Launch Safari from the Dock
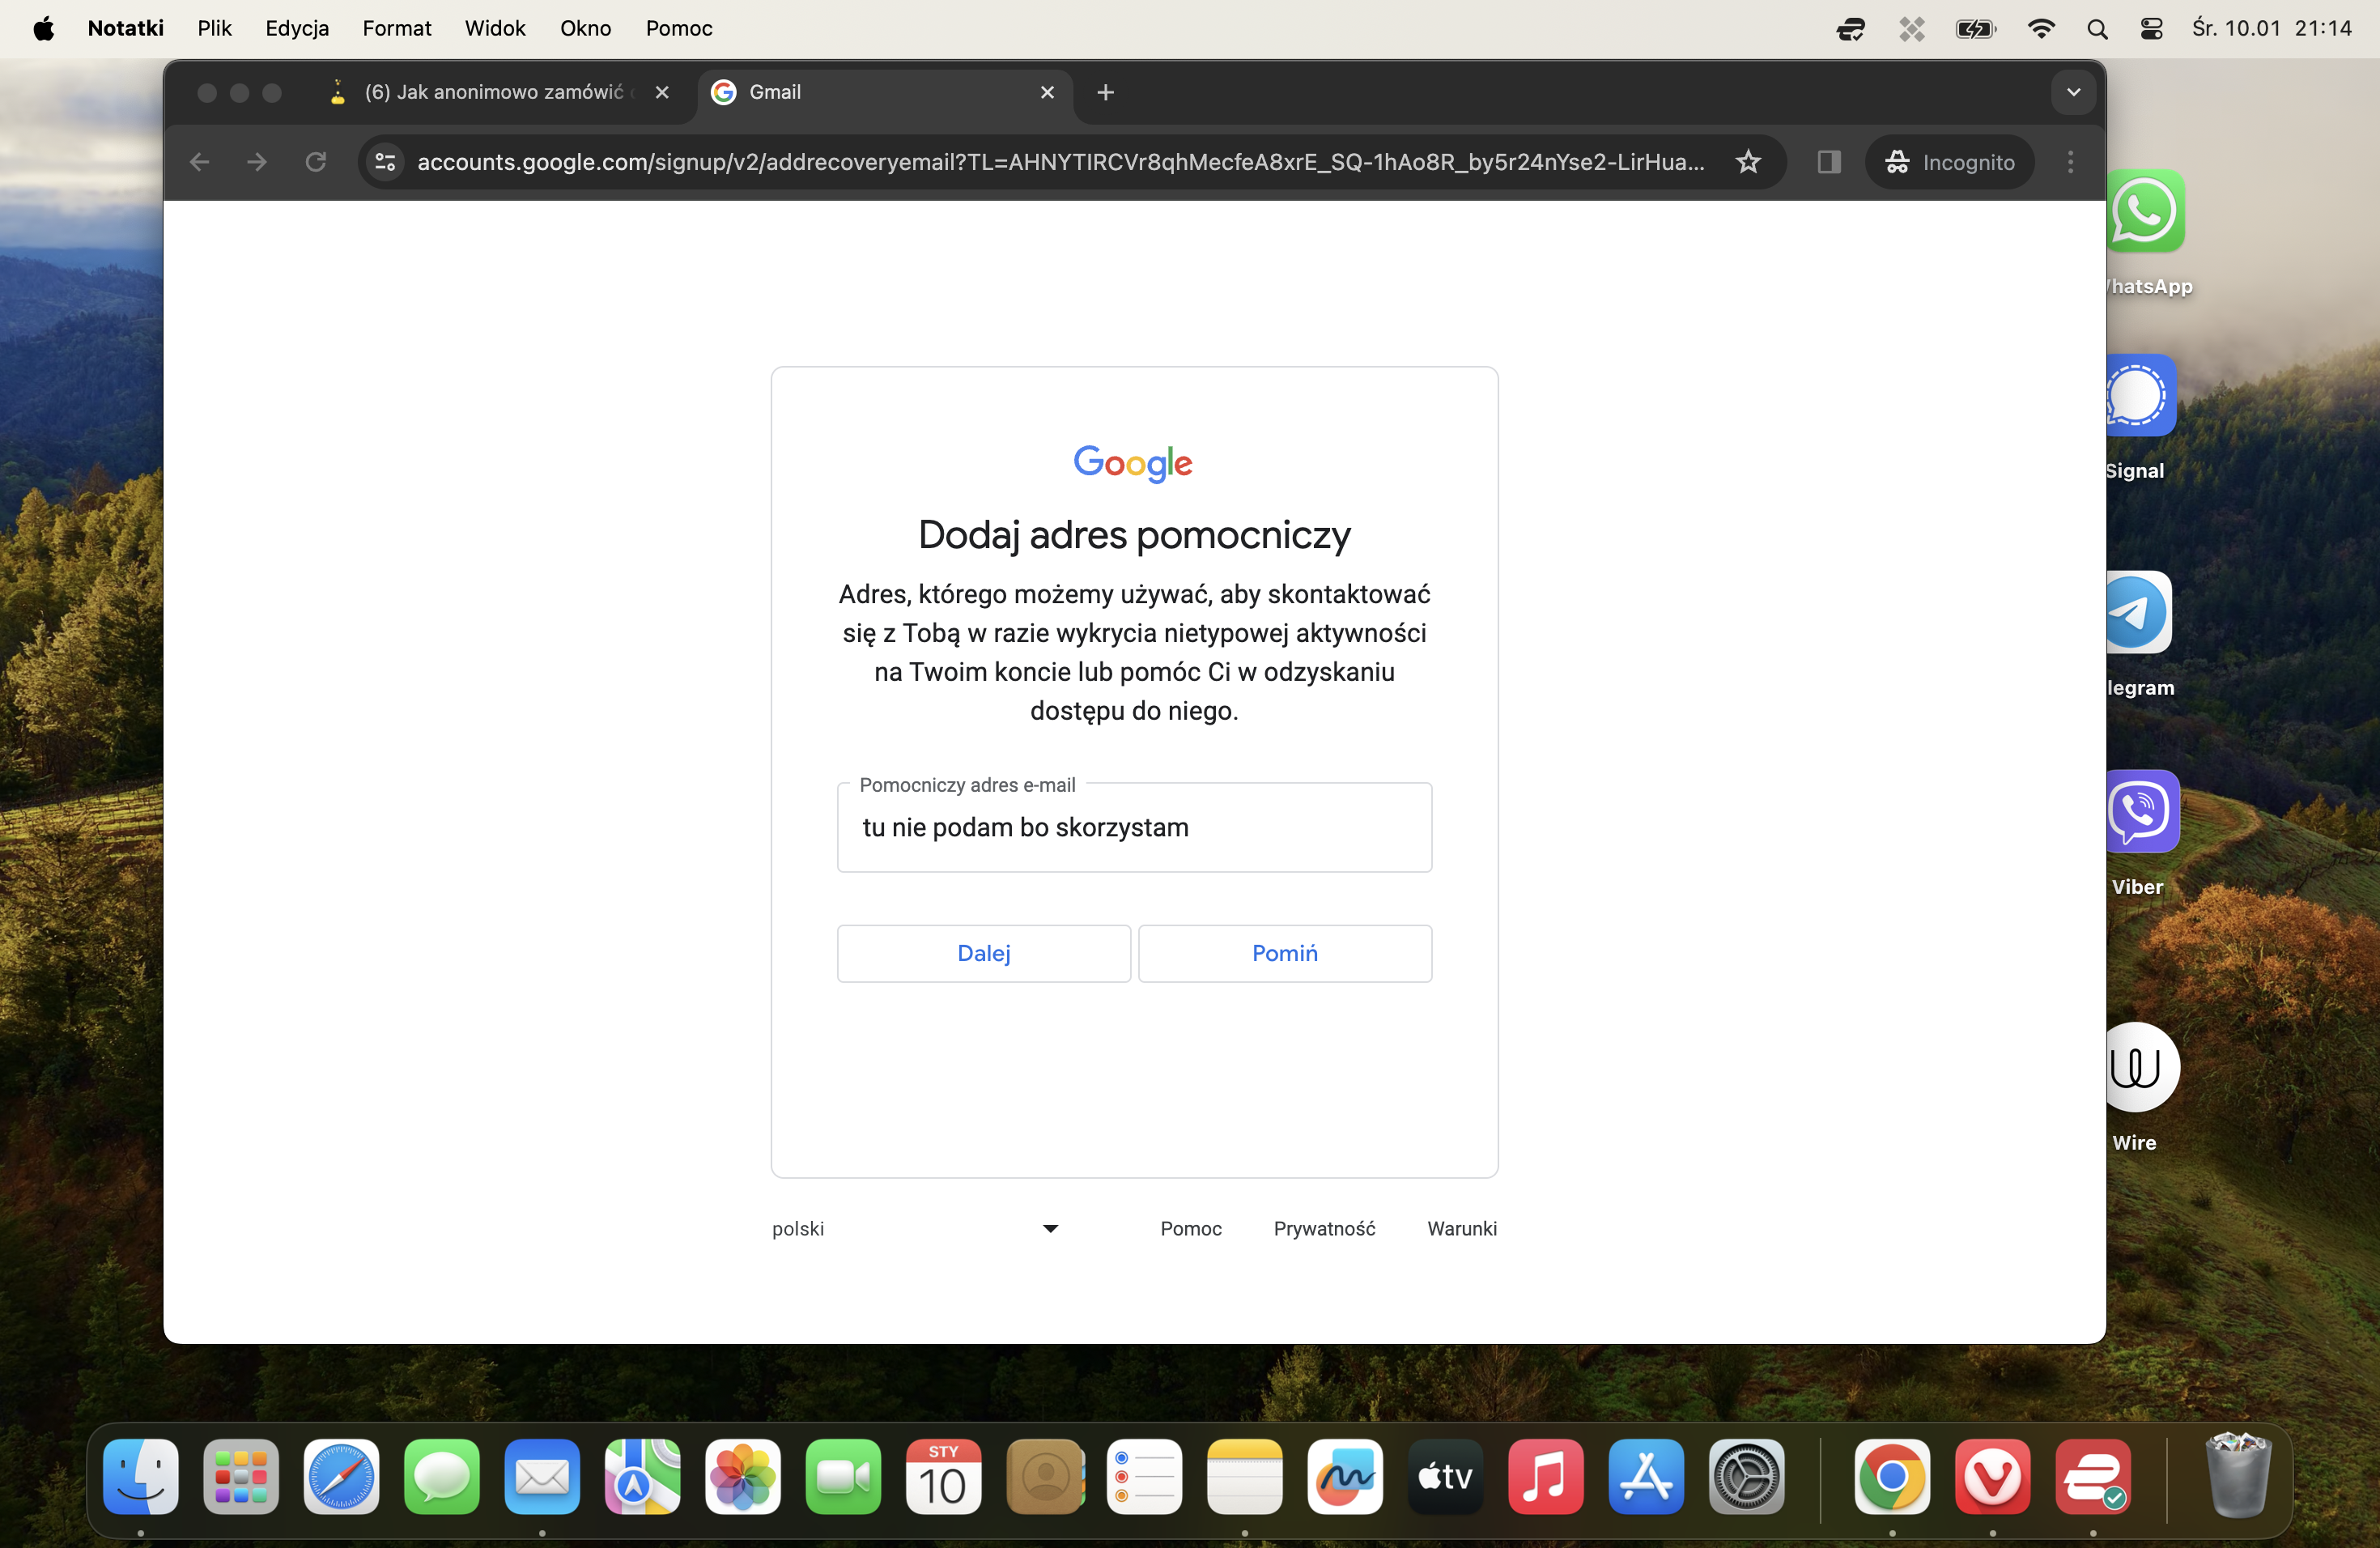 coord(341,1476)
